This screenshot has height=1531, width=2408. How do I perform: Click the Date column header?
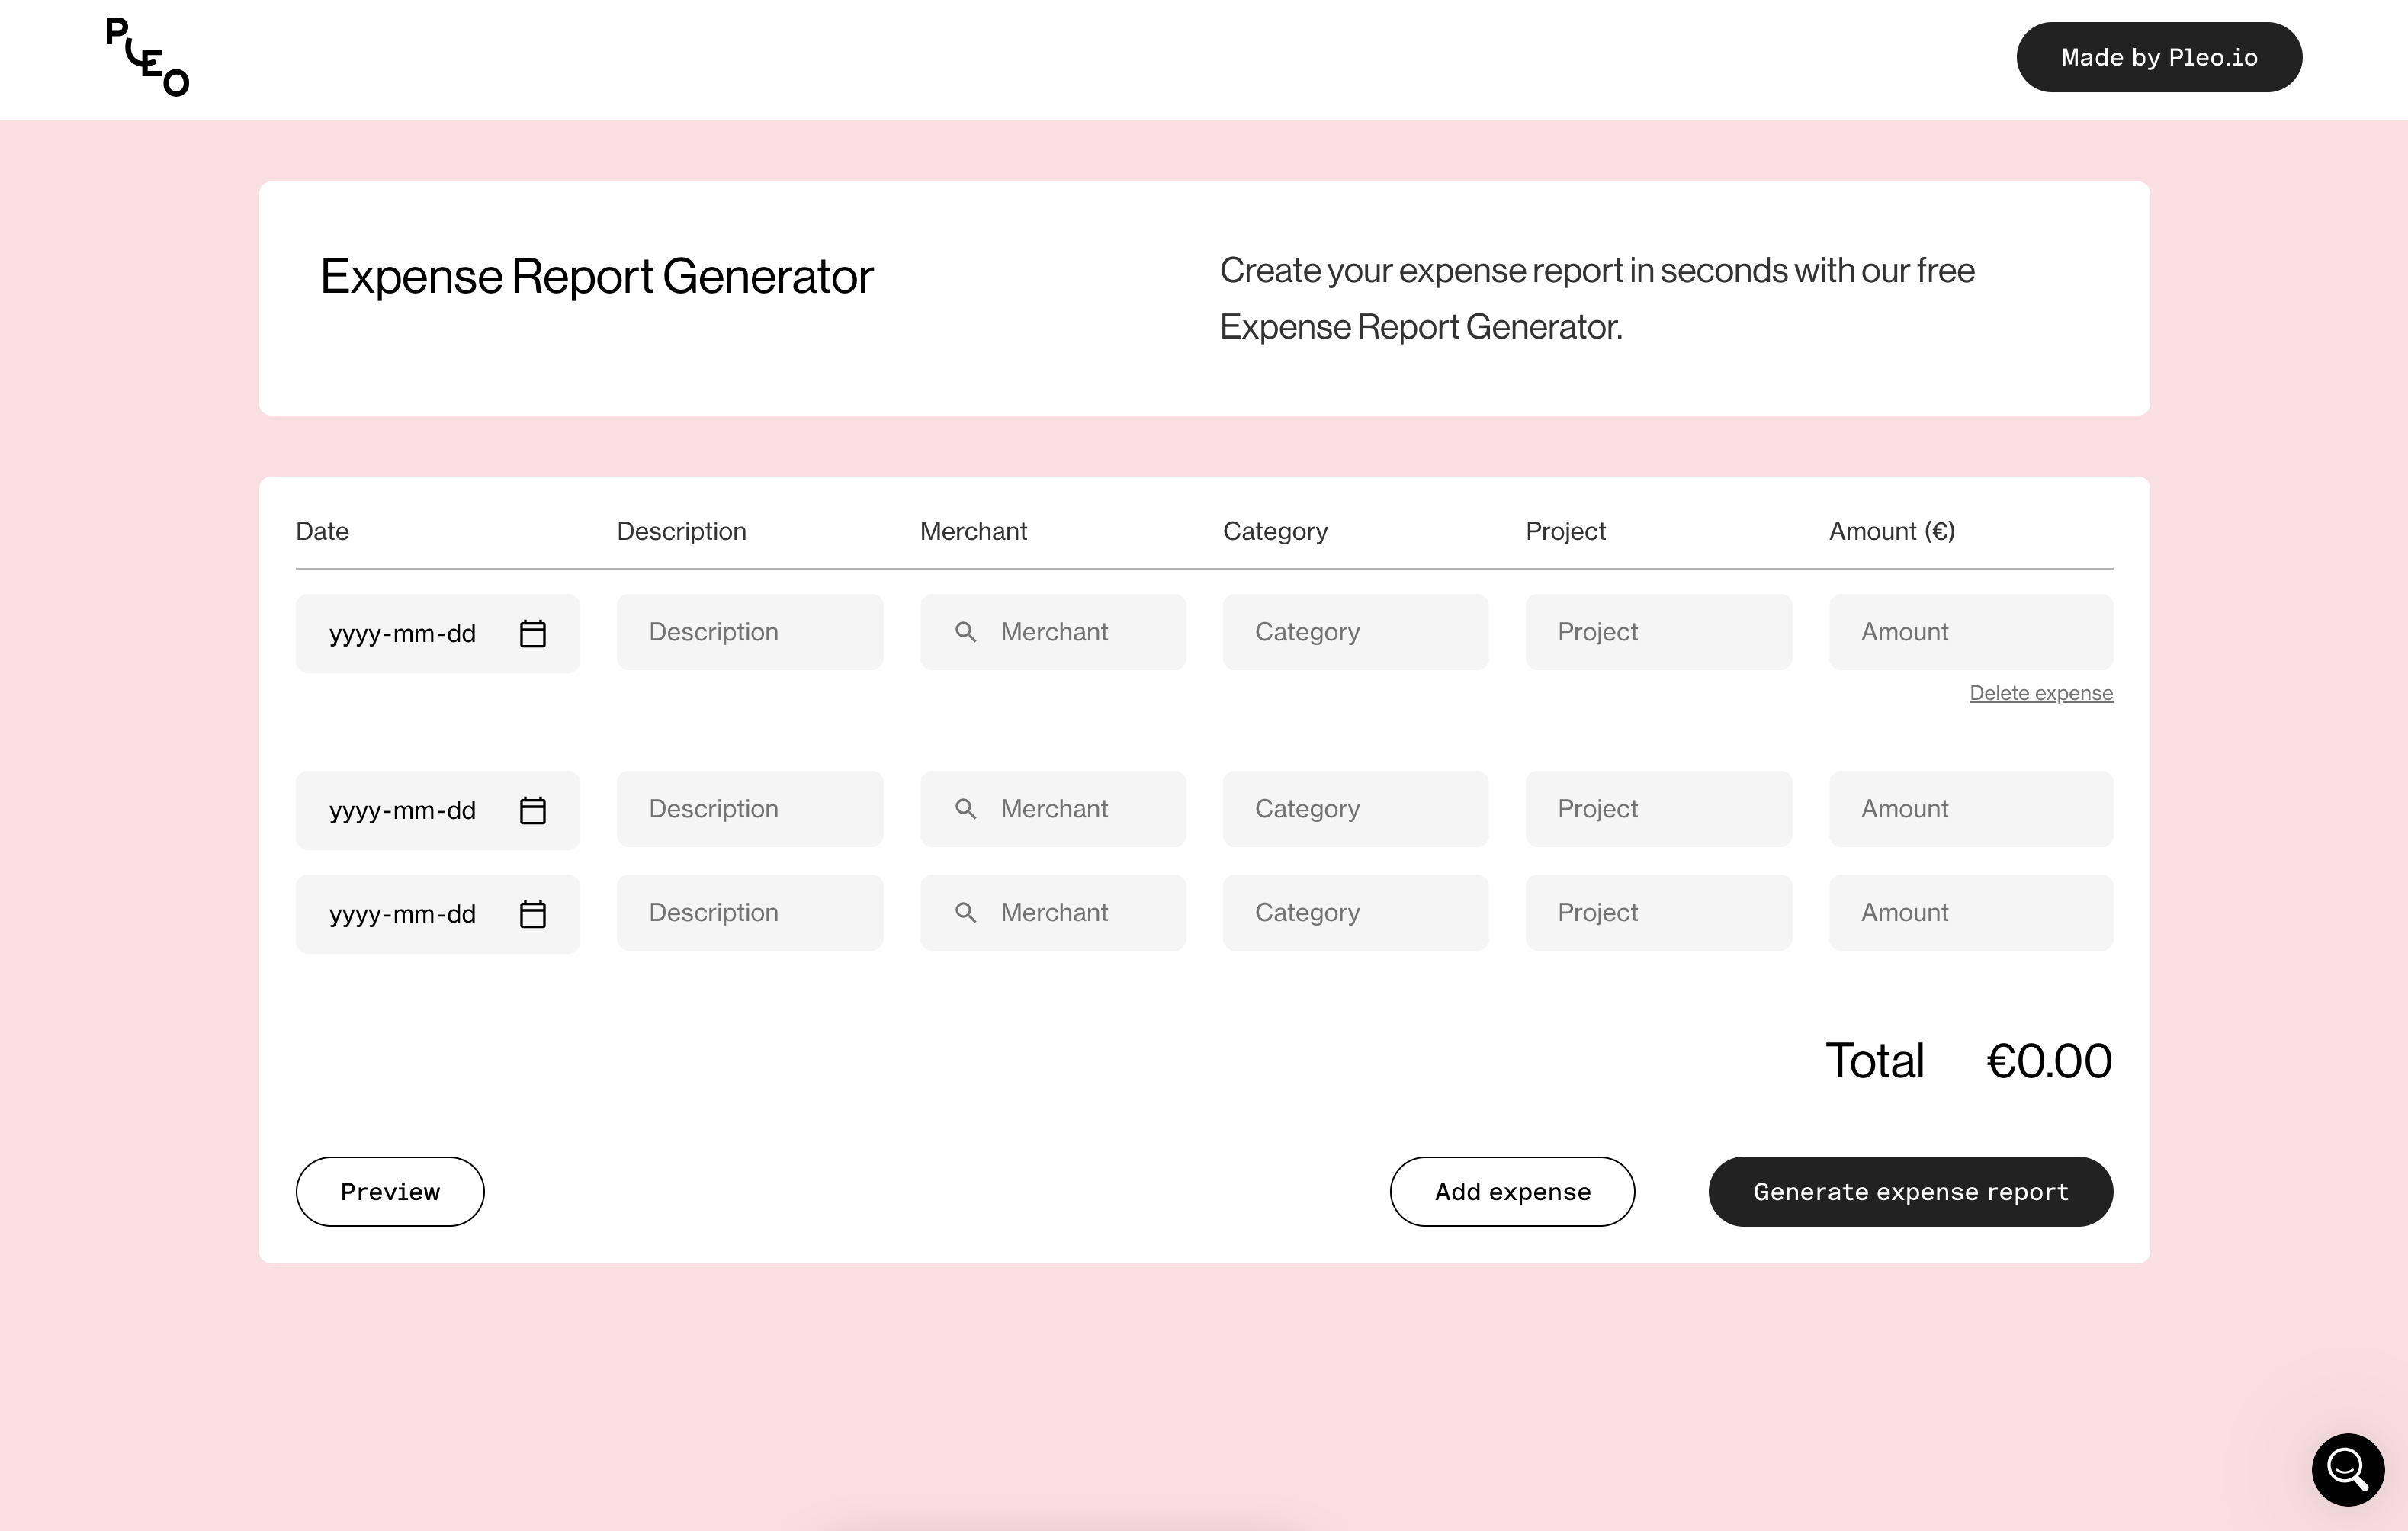322,531
